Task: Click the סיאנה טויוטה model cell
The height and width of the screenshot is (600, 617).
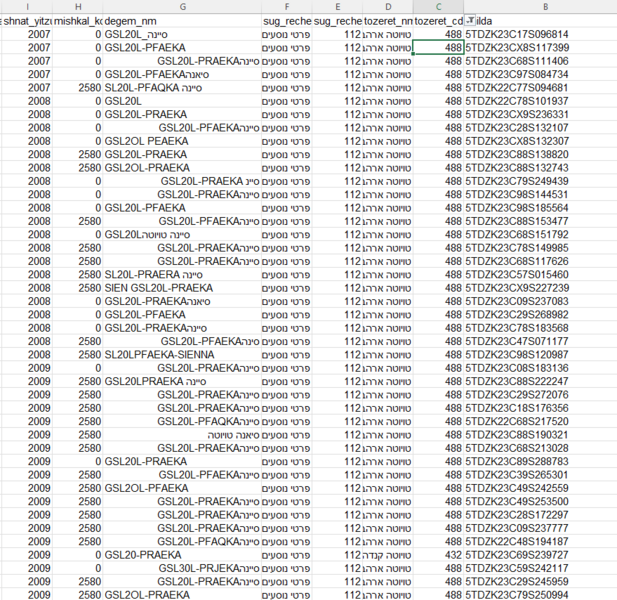Action: [x=182, y=435]
